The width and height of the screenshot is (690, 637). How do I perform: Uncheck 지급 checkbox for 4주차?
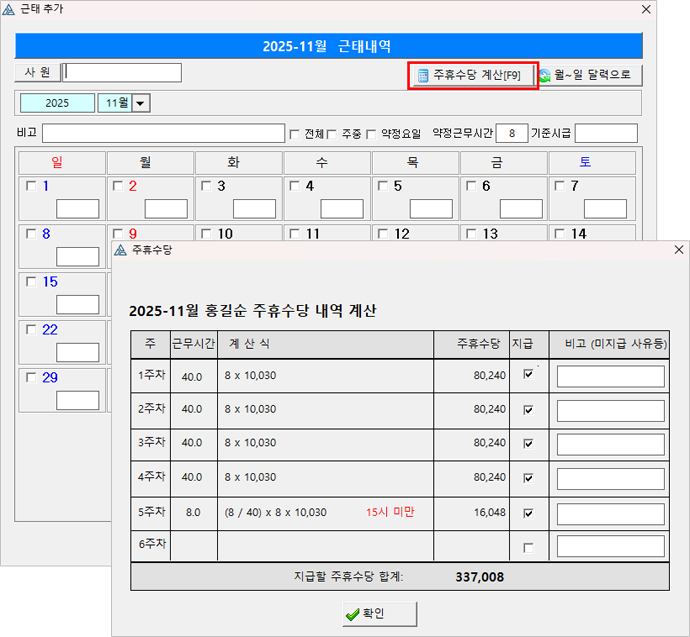pyautogui.click(x=528, y=478)
